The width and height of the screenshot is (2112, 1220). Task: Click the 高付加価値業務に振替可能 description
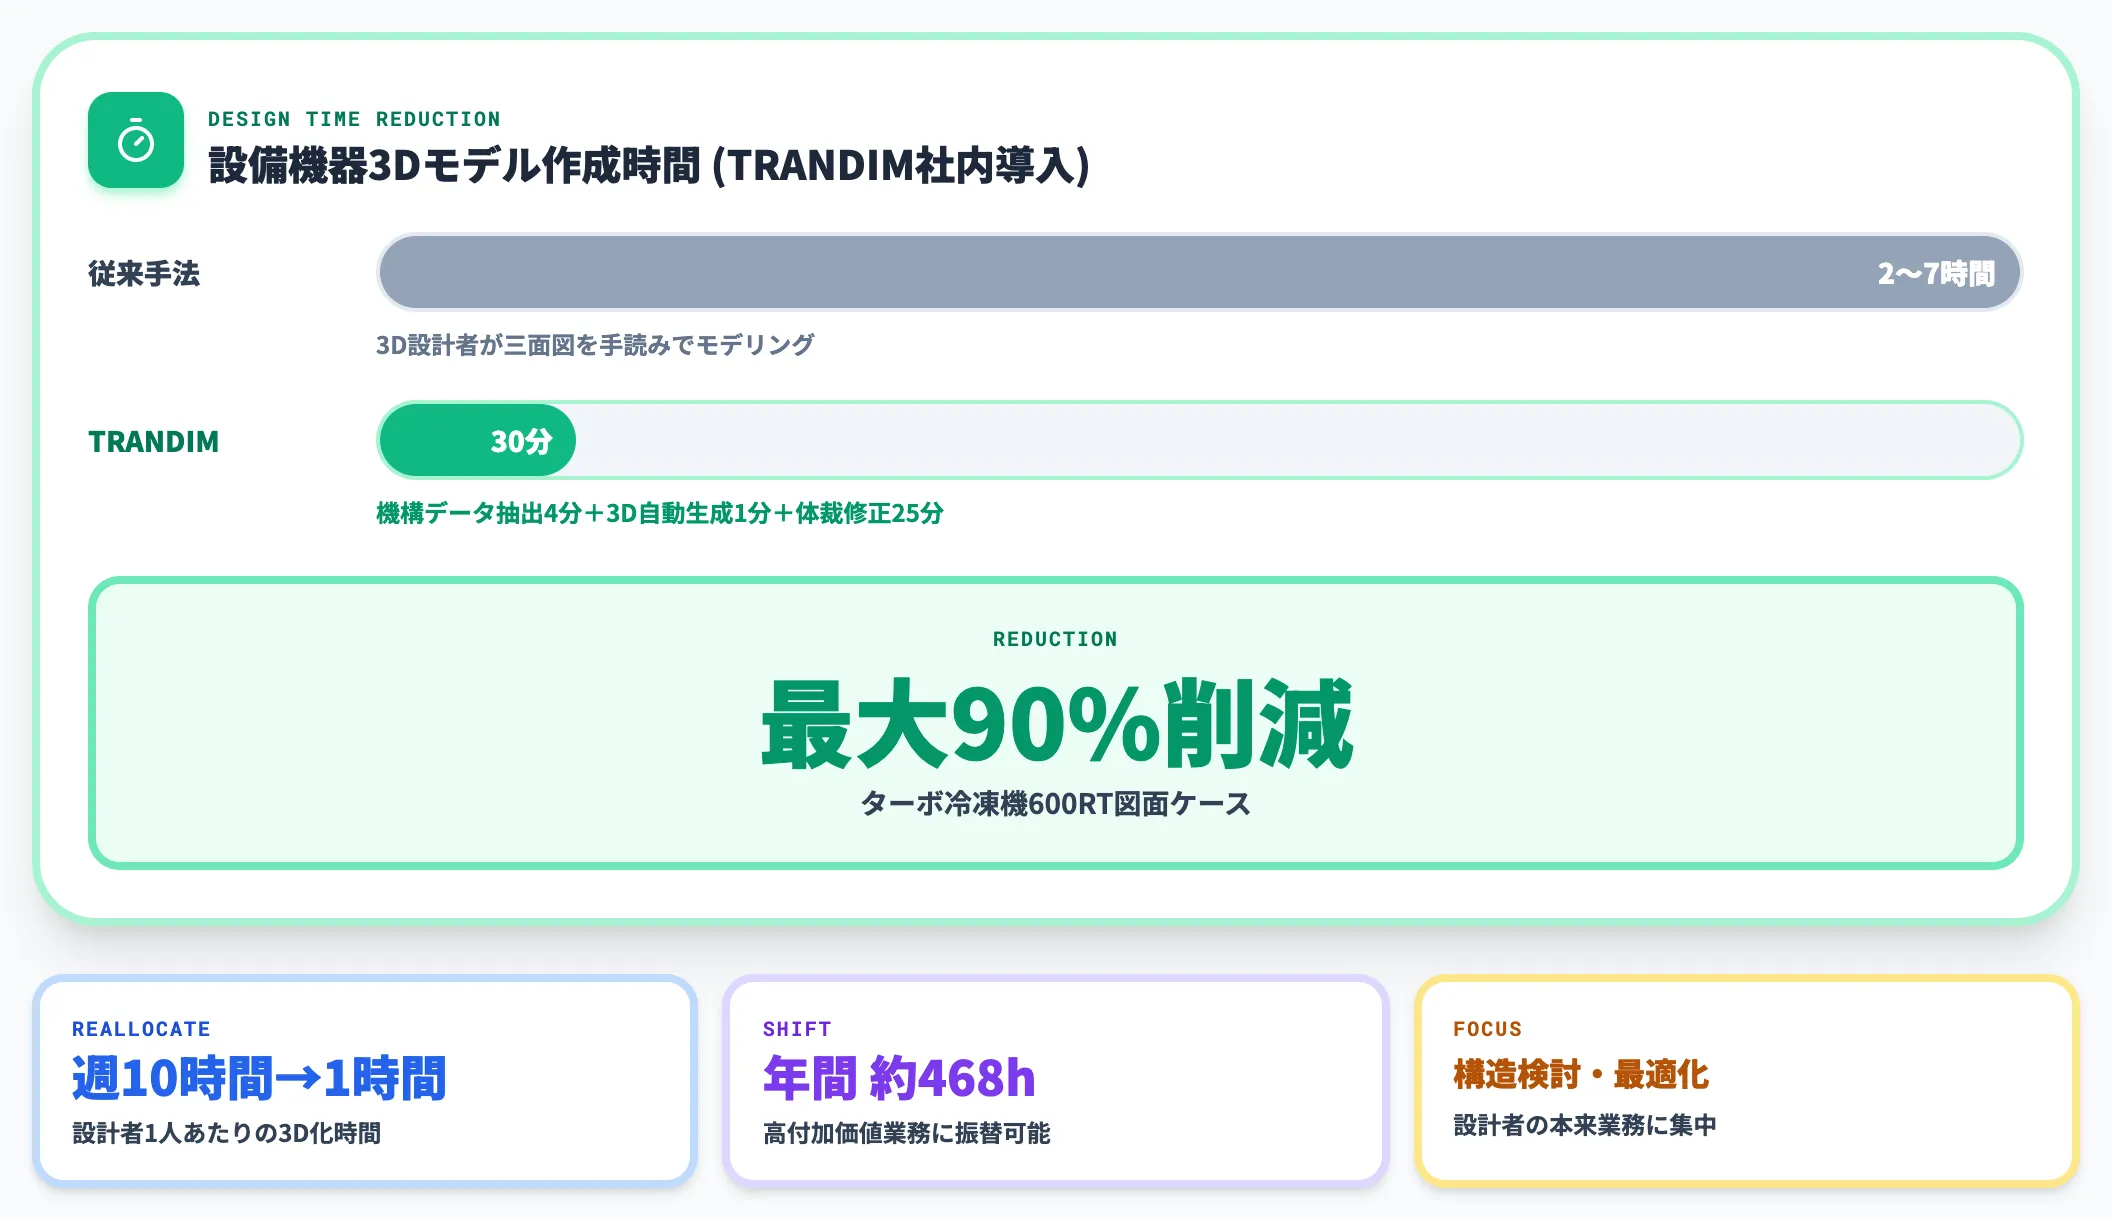click(x=907, y=1133)
